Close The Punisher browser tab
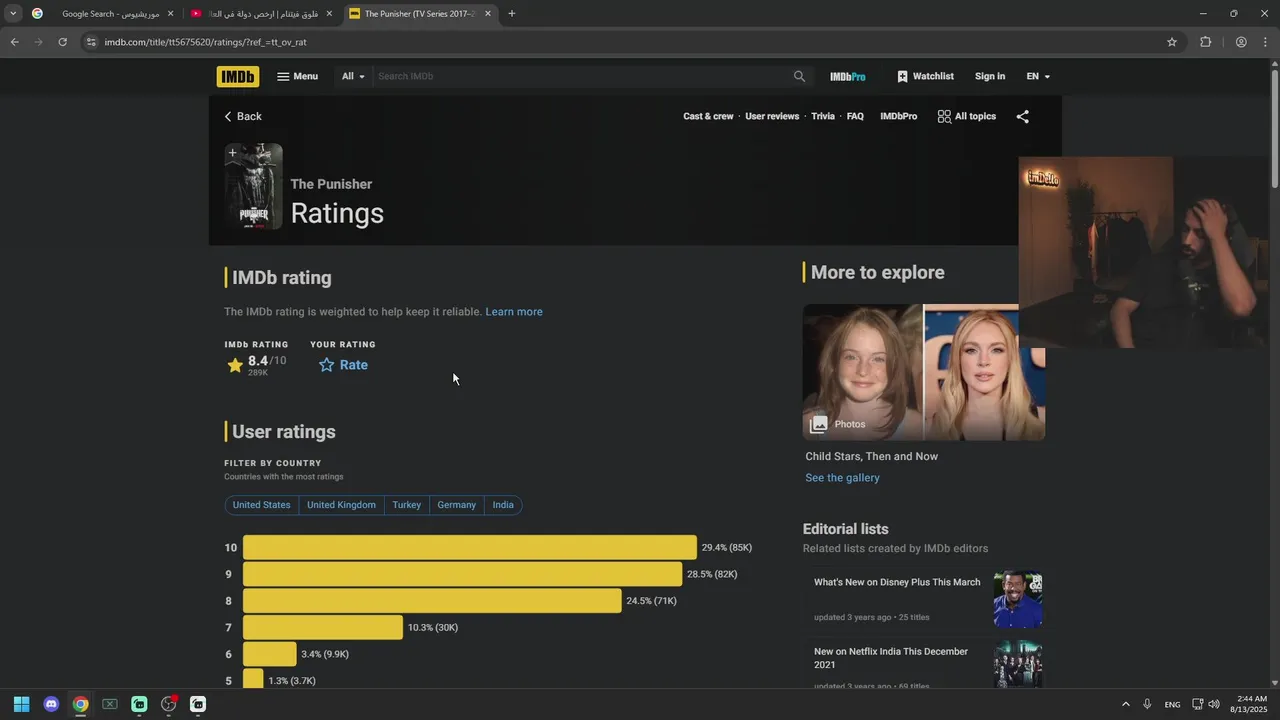This screenshot has width=1280, height=720. click(x=488, y=14)
